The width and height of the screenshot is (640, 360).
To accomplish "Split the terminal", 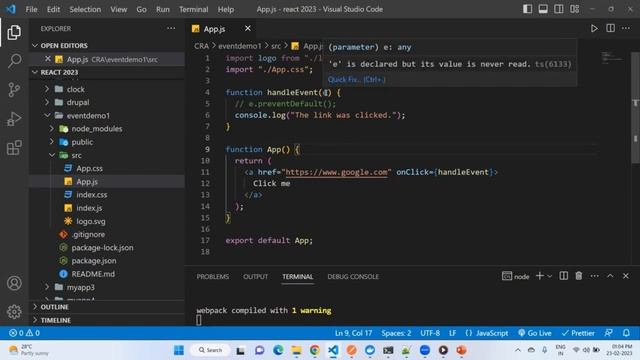I will [x=563, y=276].
